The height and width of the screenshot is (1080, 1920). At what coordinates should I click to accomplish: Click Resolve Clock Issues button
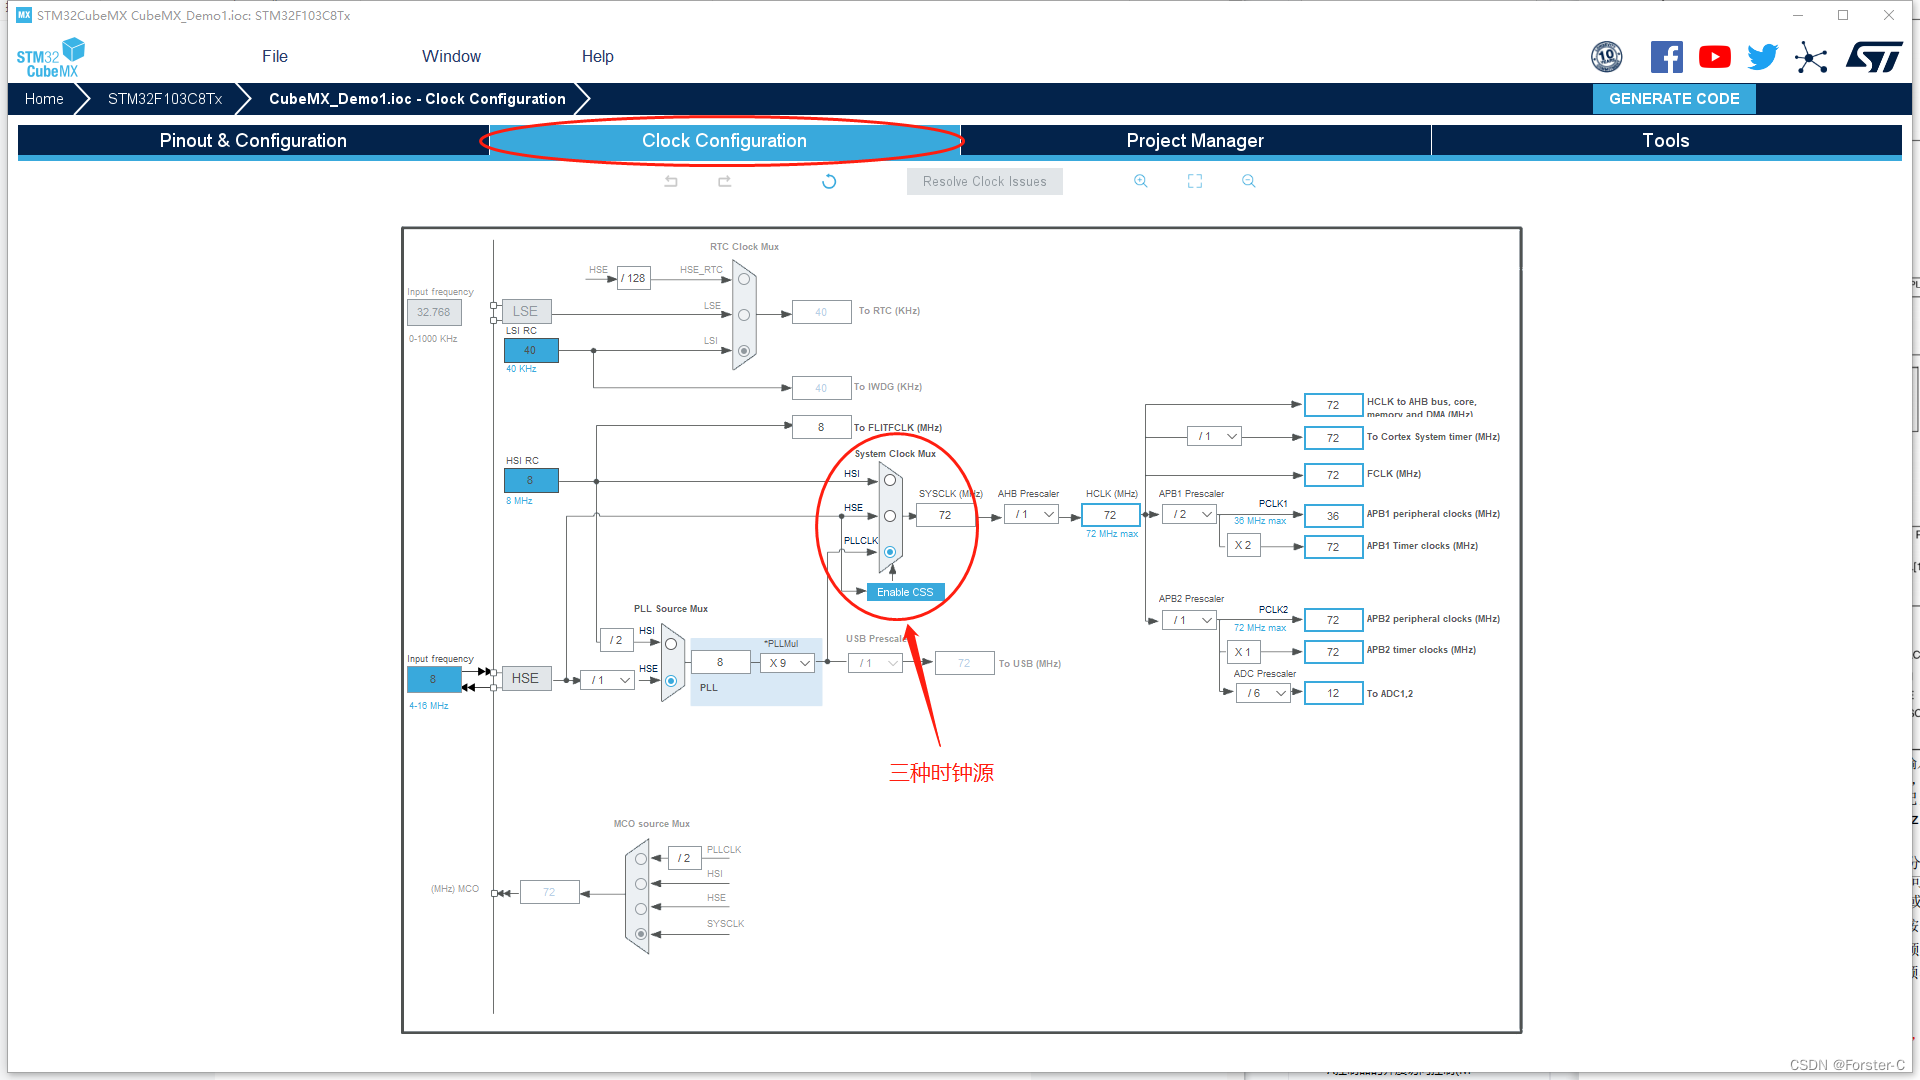[984, 181]
